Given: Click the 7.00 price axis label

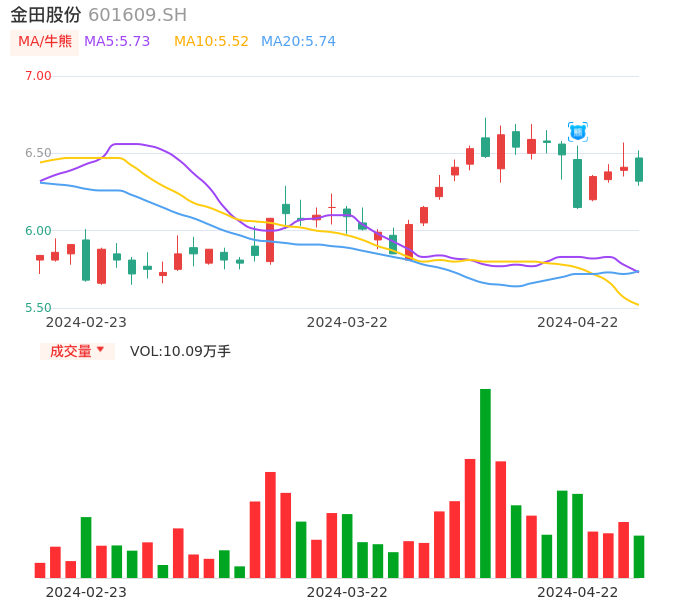Looking at the screenshot, I should coord(38,76).
